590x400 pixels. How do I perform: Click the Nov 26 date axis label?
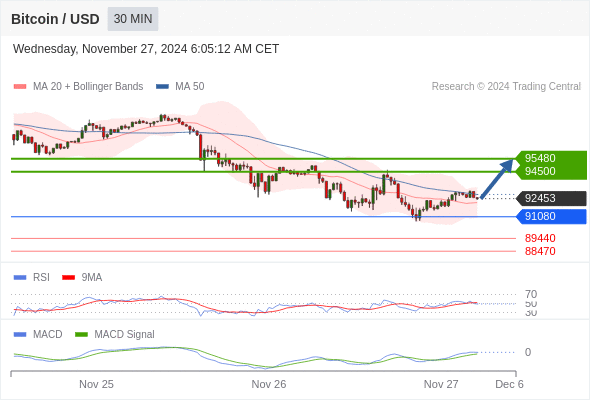[269, 384]
